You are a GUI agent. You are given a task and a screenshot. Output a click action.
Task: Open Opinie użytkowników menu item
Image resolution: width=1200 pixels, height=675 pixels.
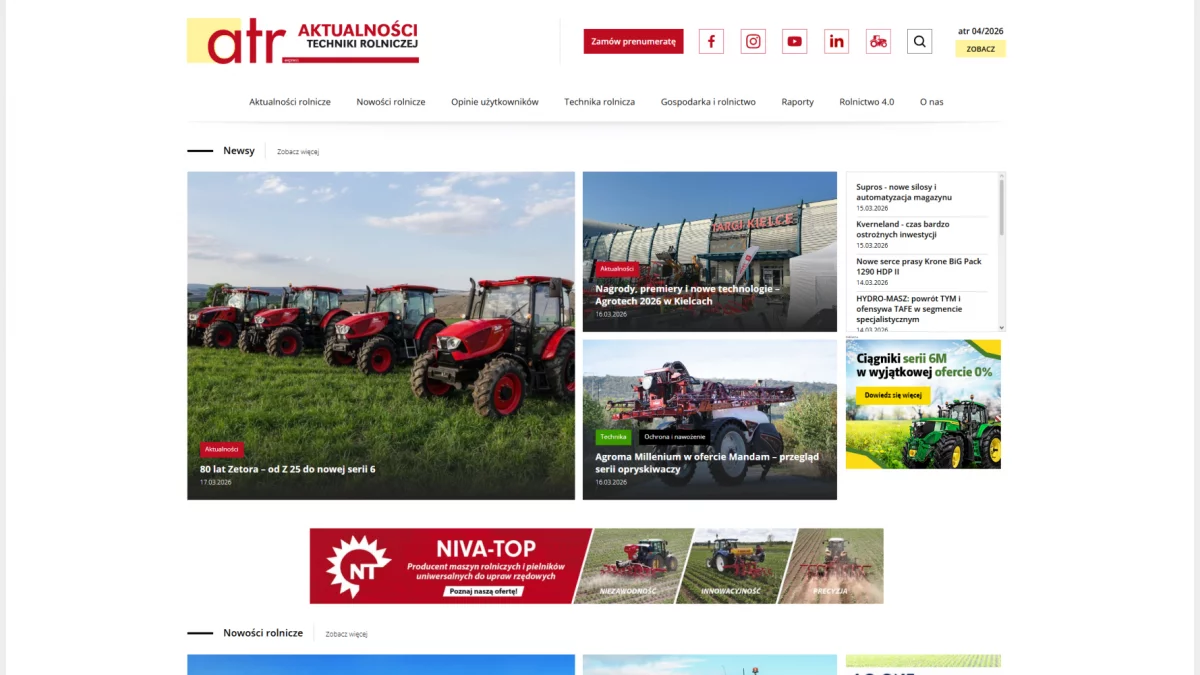pos(495,102)
